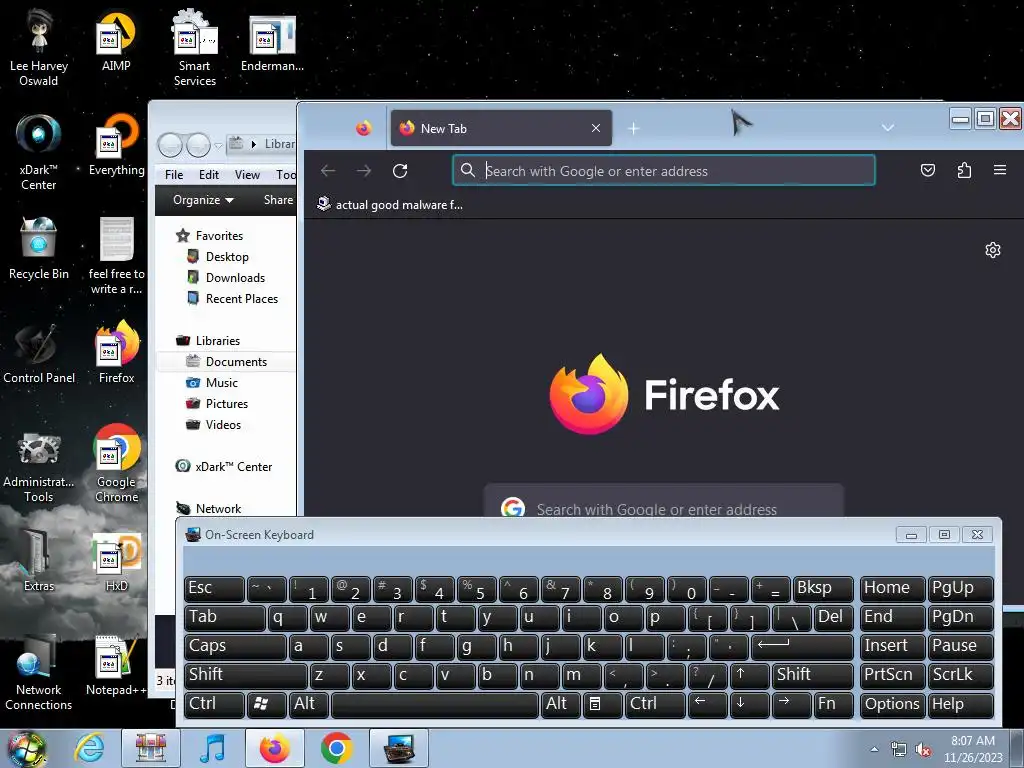Toggle Windows logo key on On-Screen Keyboard
The width and height of the screenshot is (1024, 768).
pos(266,705)
